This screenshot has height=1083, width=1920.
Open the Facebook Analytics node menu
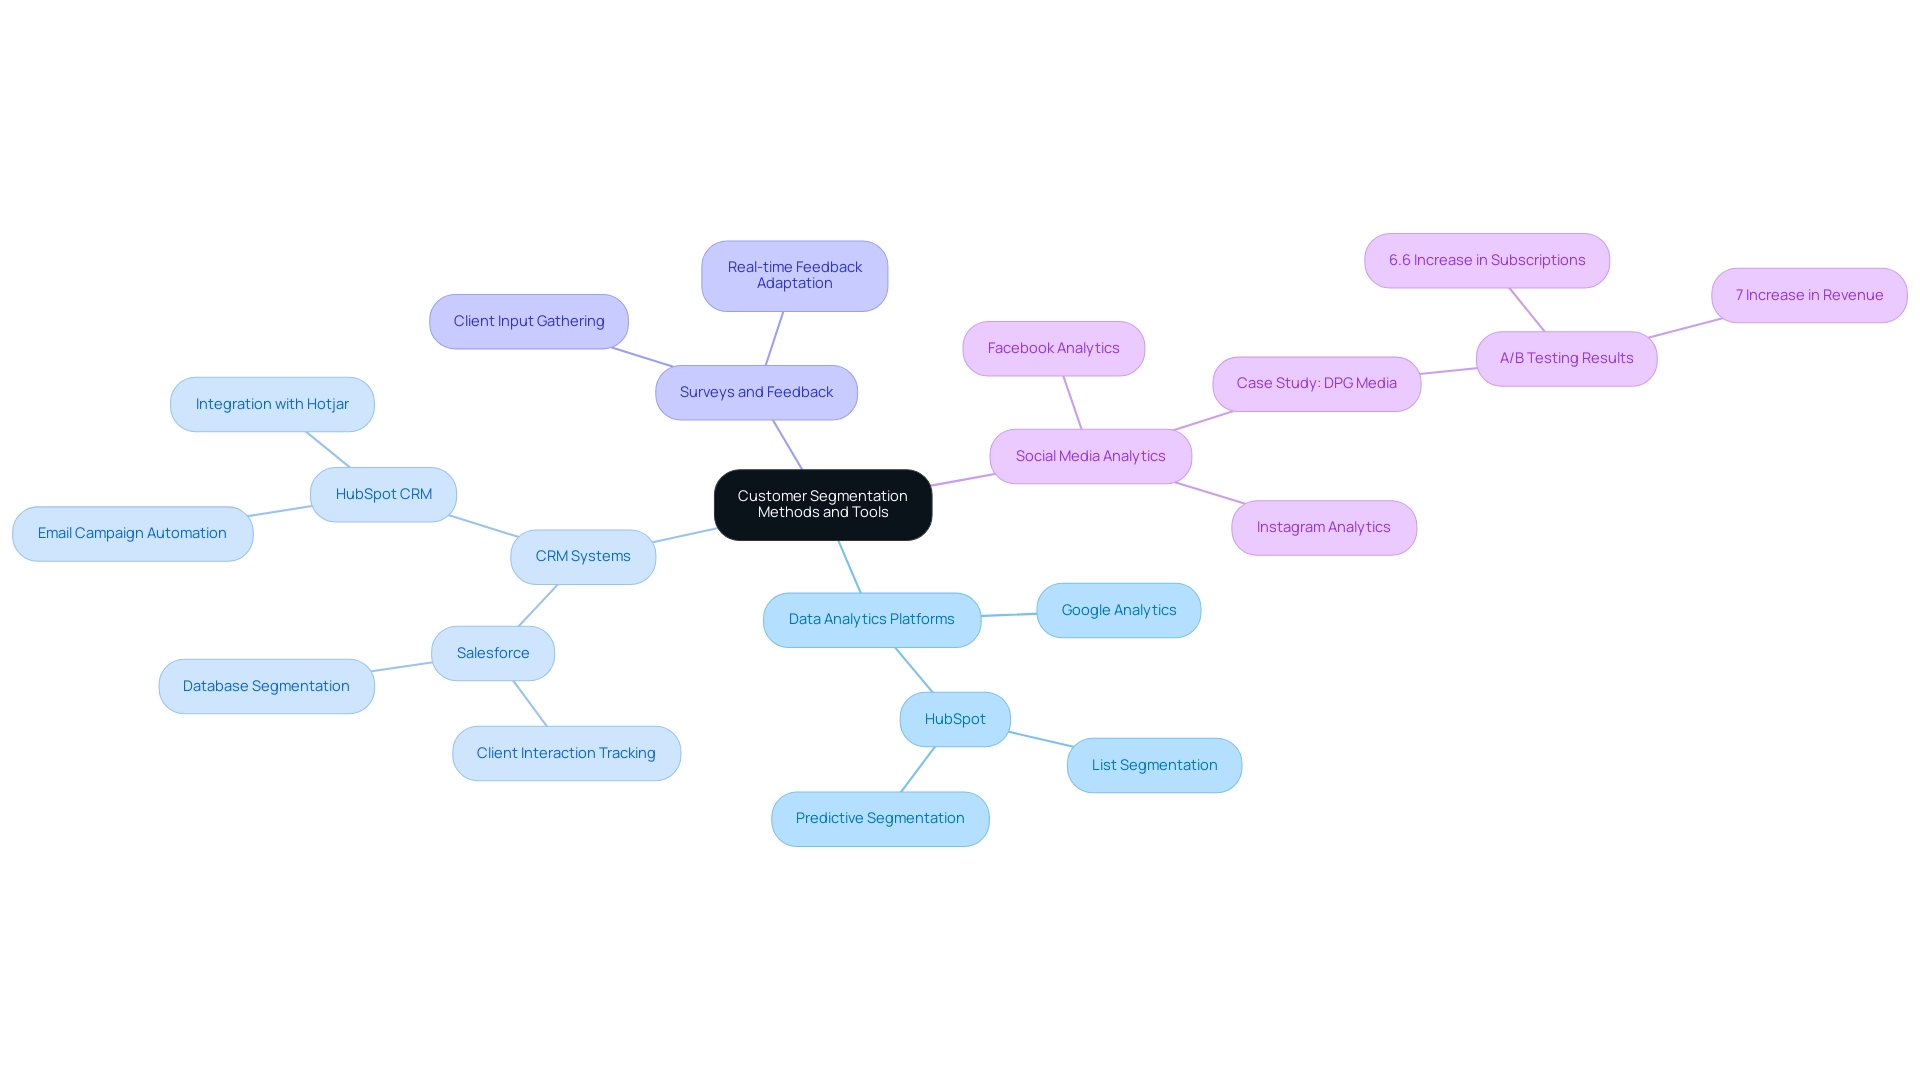[x=1054, y=348]
